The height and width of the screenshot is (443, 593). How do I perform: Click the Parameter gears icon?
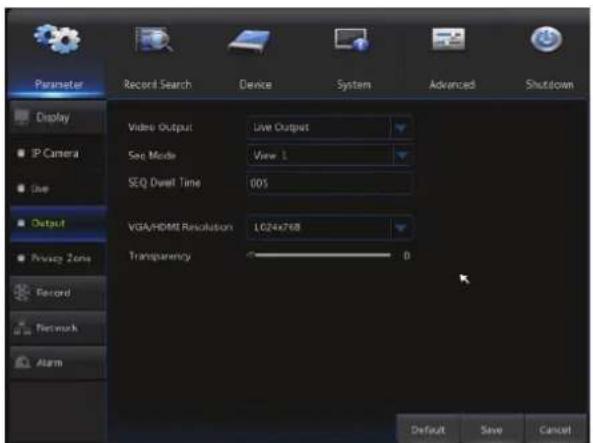pyautogui.click(x=57, y=39)
